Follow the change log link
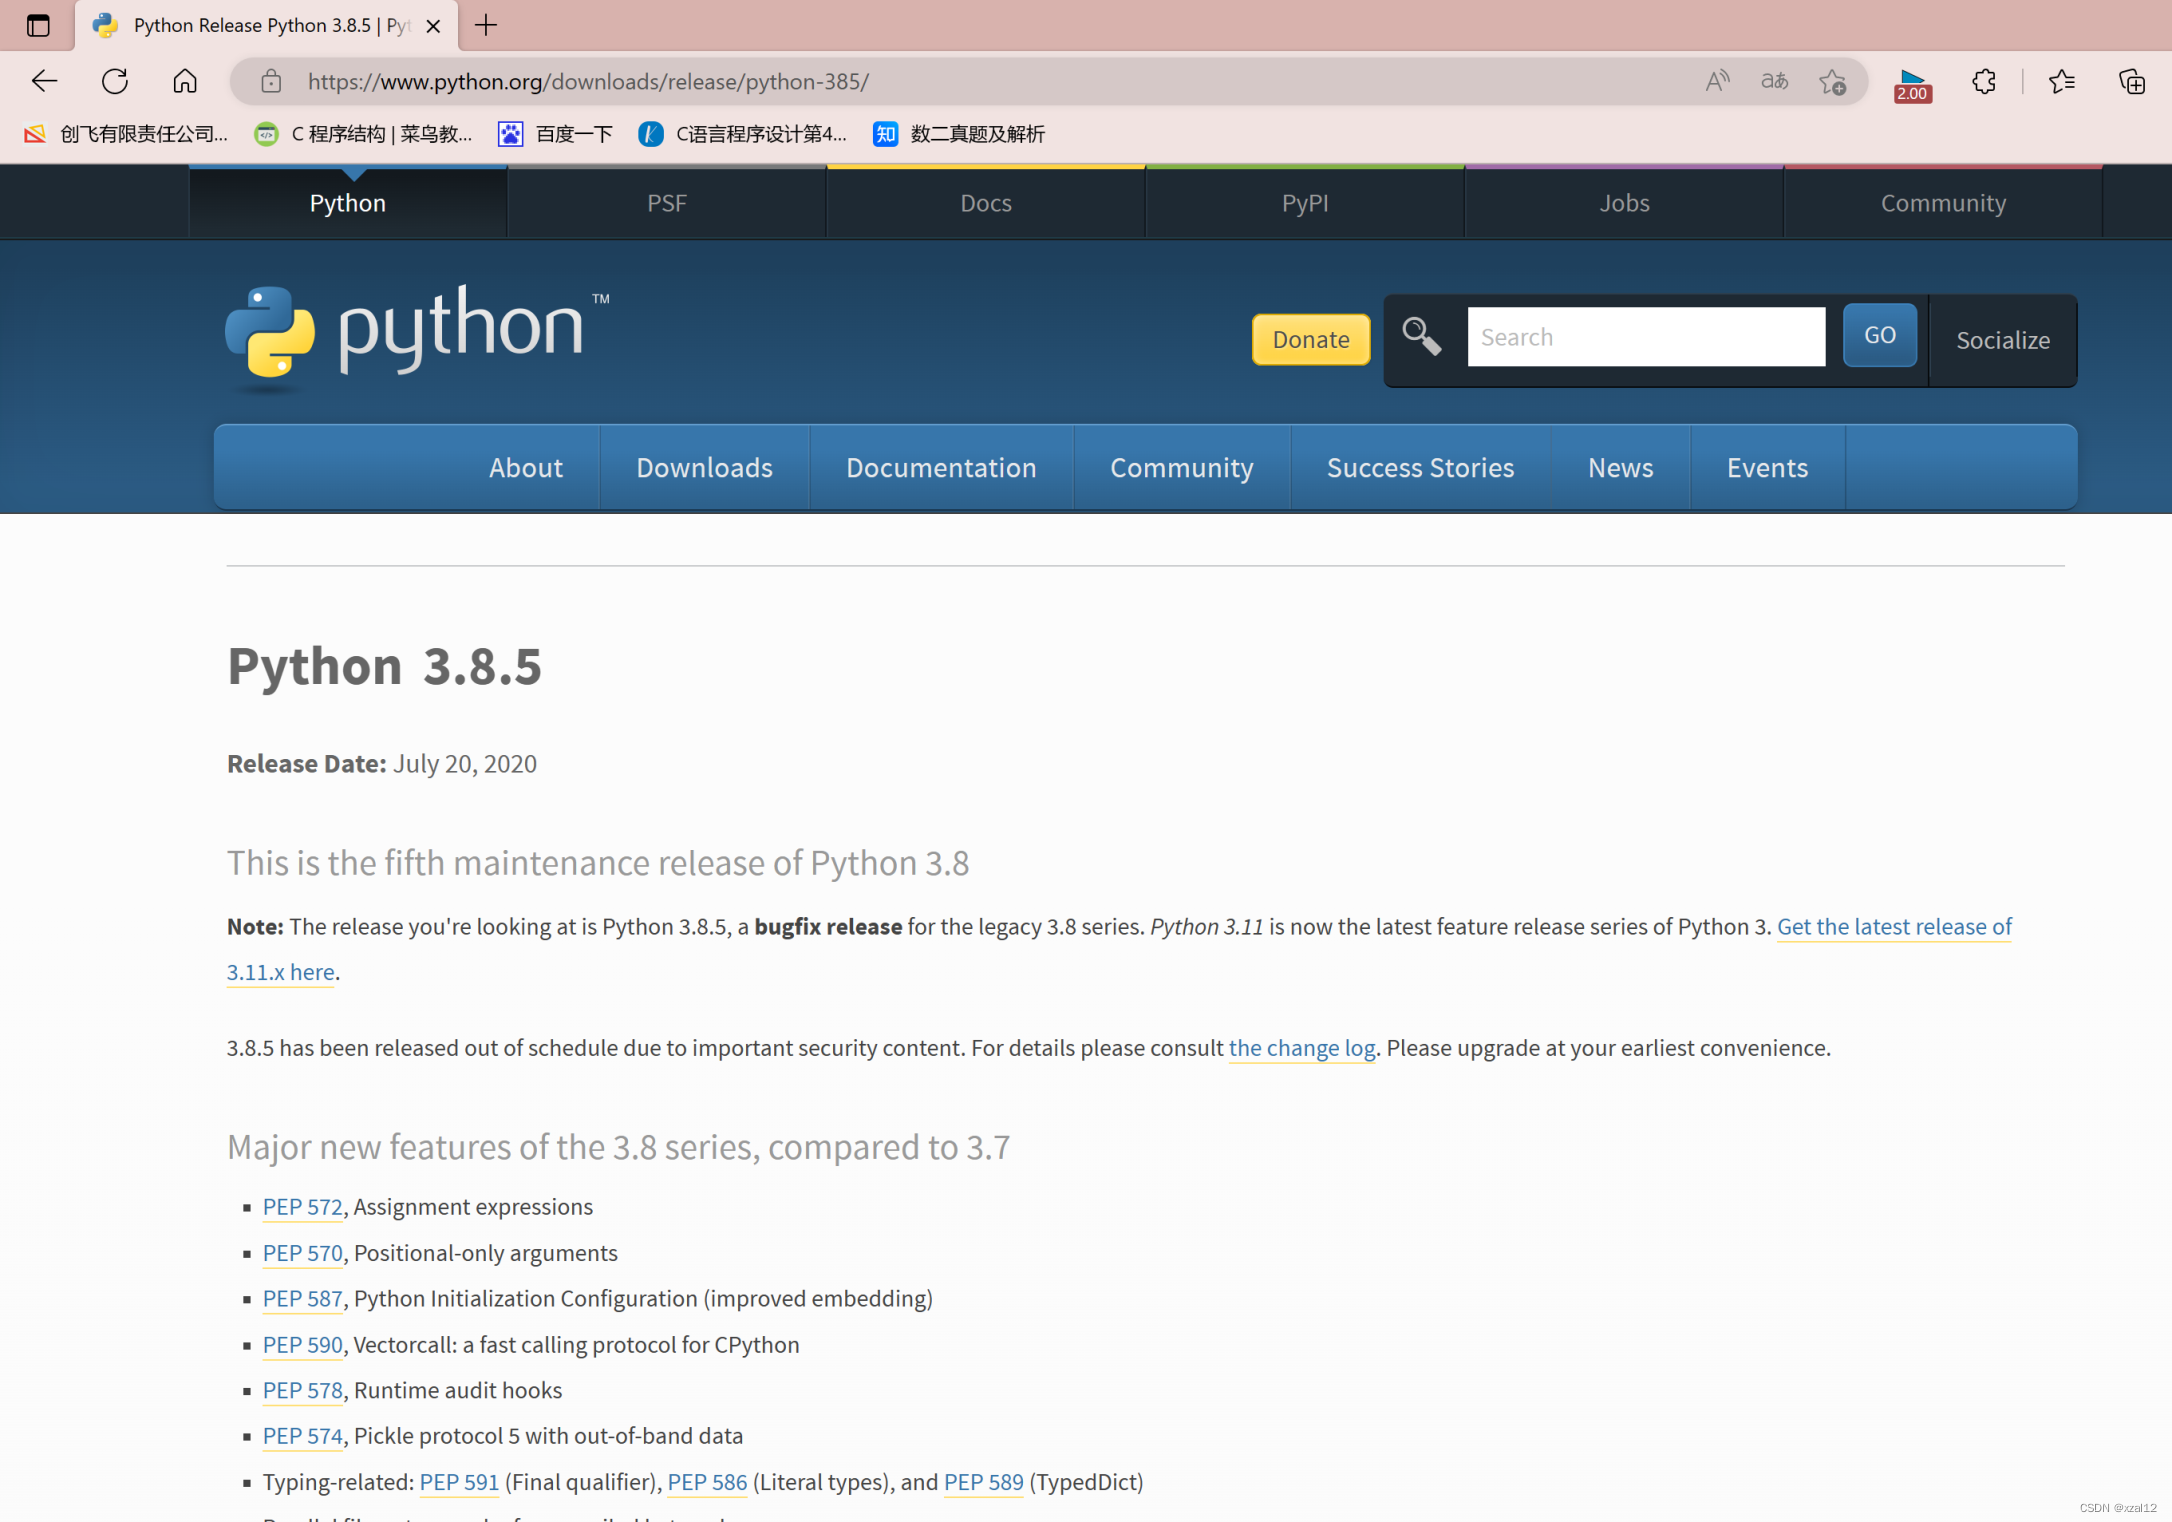Image resolution: width=2172 pixels, height=1522 pixels. [1301, 1048]
